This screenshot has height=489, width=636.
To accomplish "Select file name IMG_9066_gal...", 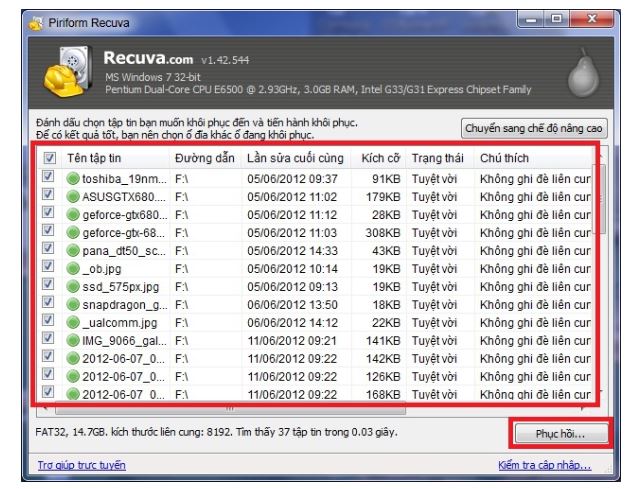I will [124, 341].
